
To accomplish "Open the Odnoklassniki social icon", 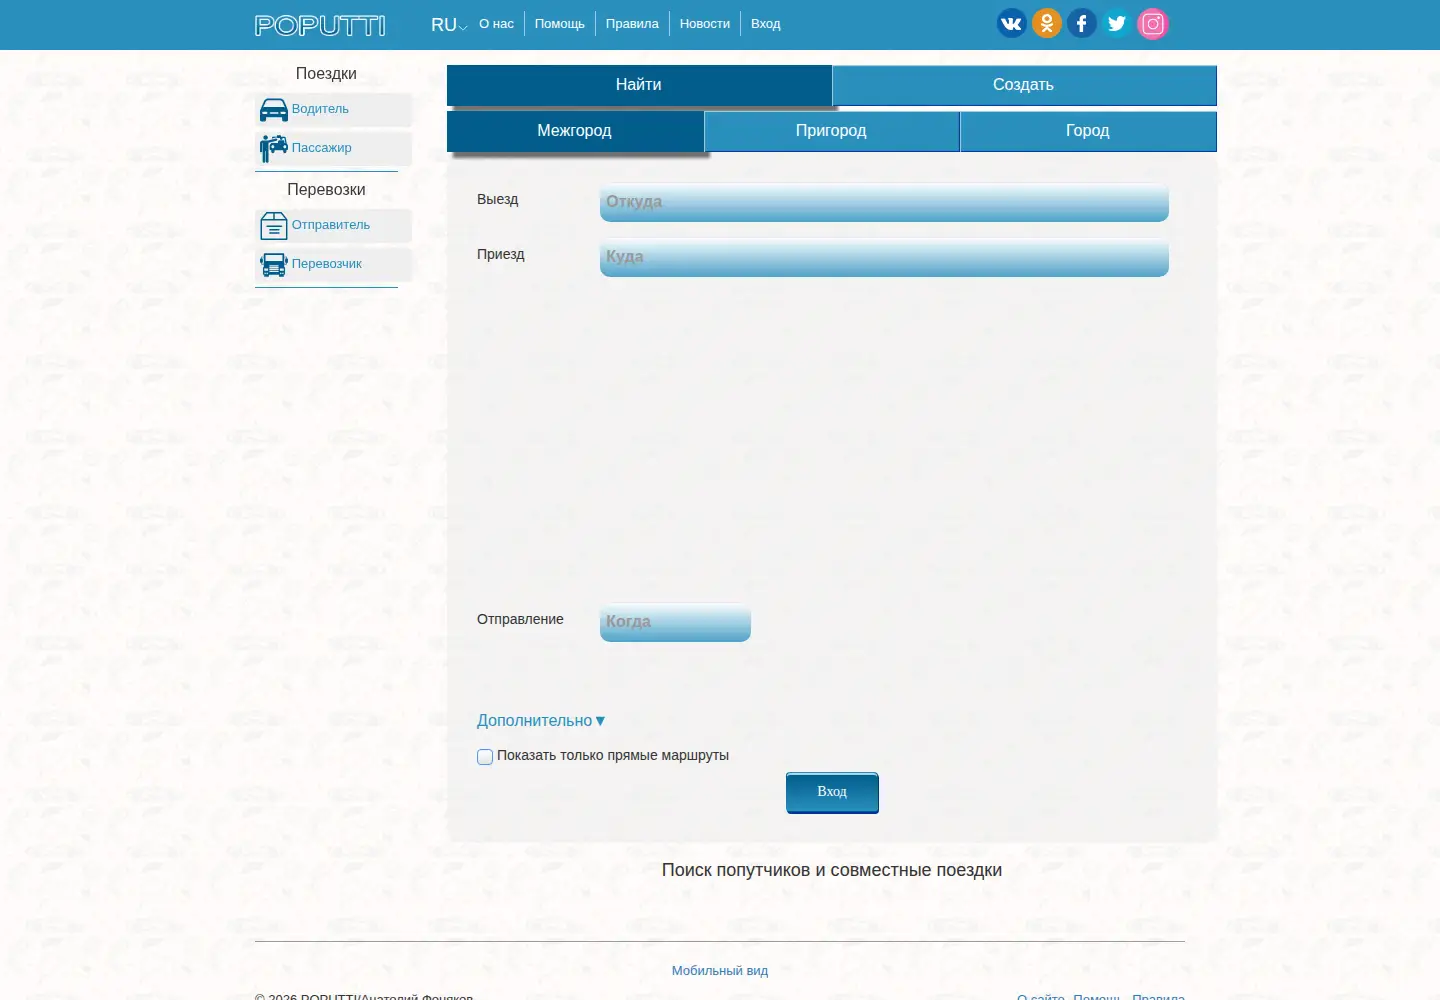I will (x=1047, y=23).
